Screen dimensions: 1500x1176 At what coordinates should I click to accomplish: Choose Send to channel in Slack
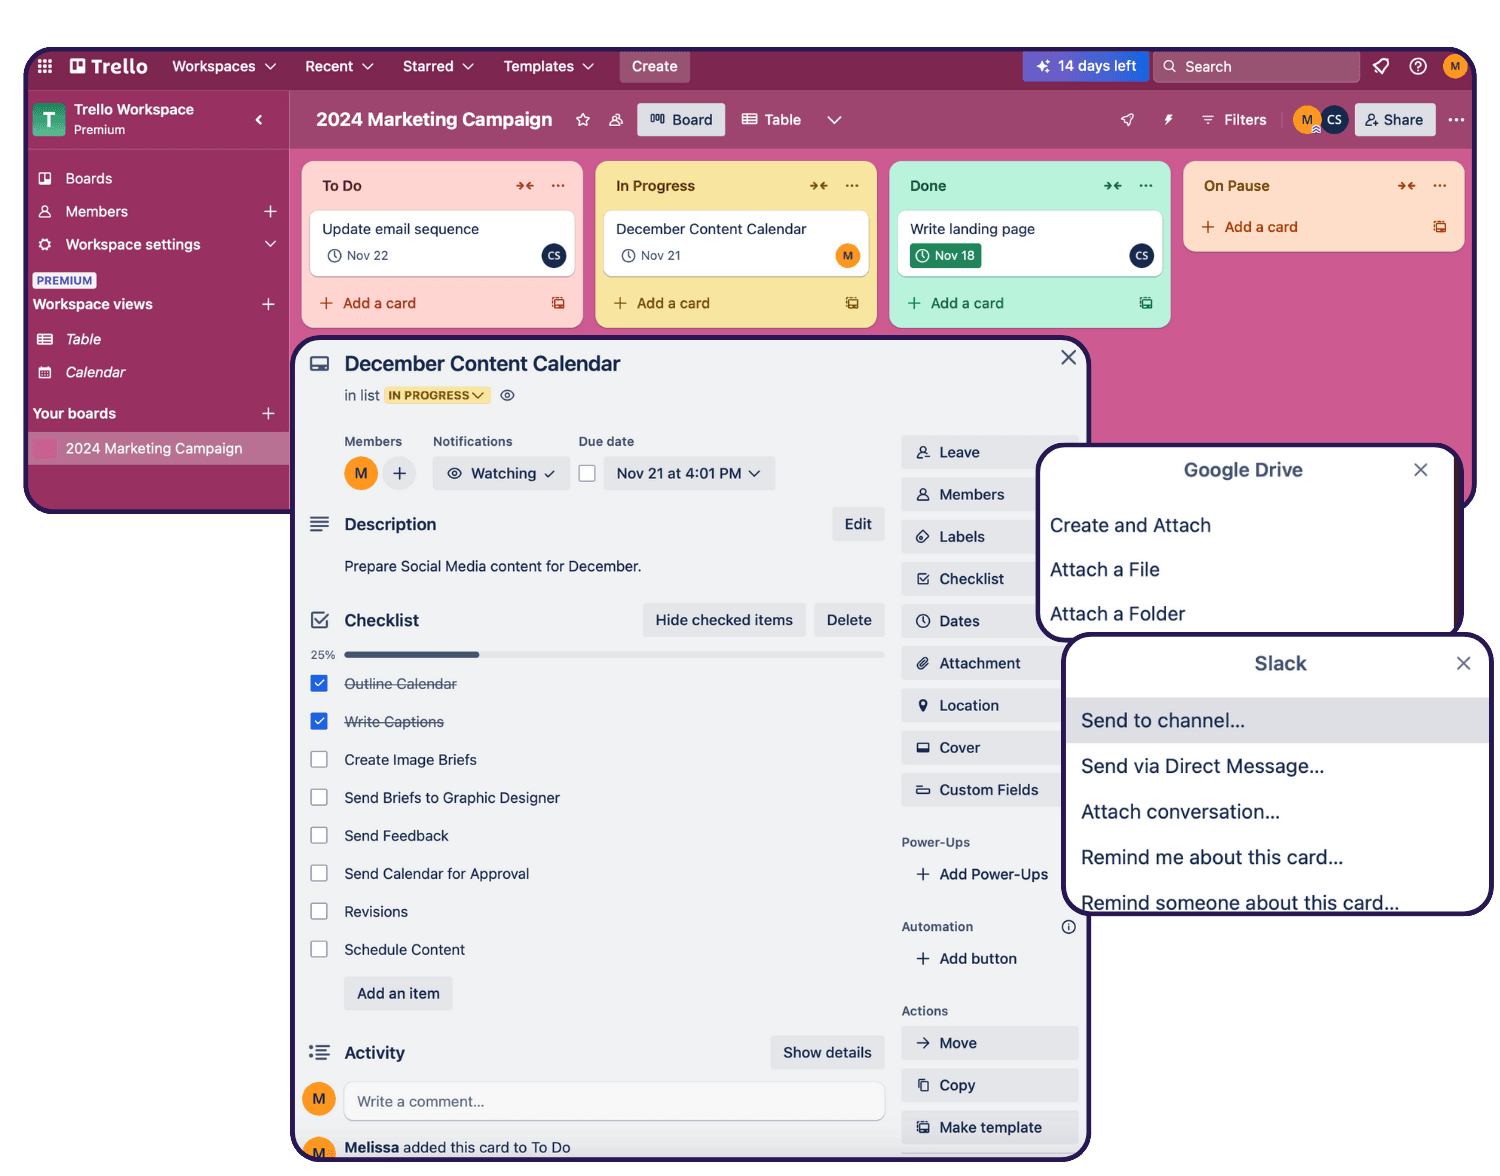point(1277,721)
